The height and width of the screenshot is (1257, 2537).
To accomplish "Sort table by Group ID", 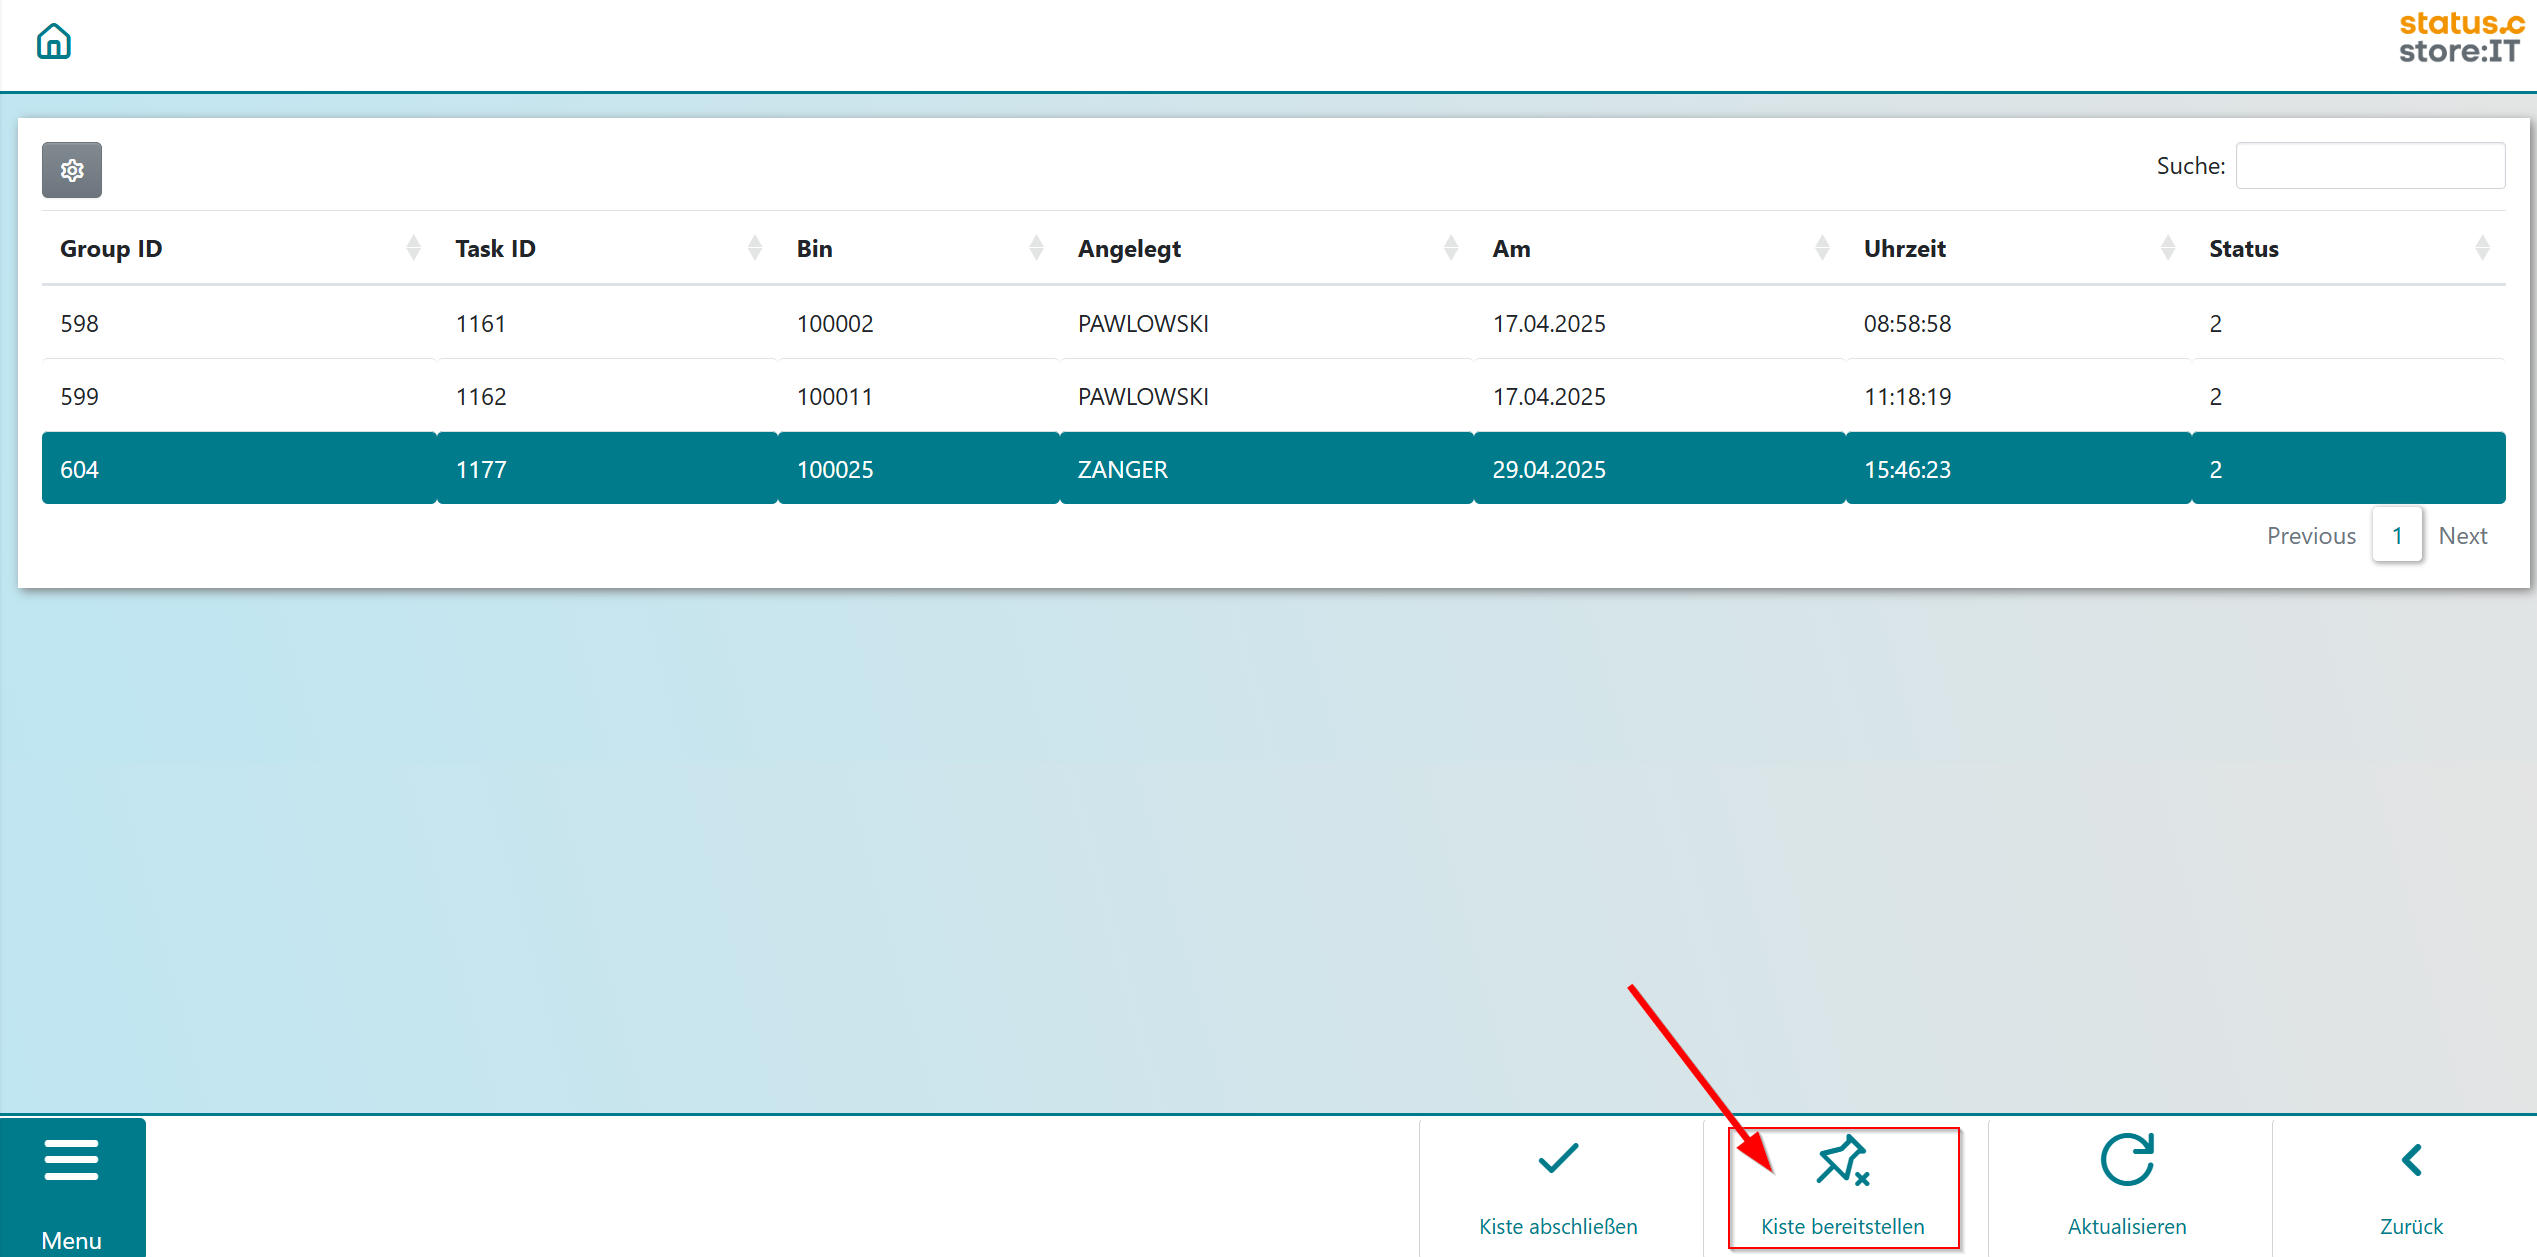I will [x=110, y=249].
